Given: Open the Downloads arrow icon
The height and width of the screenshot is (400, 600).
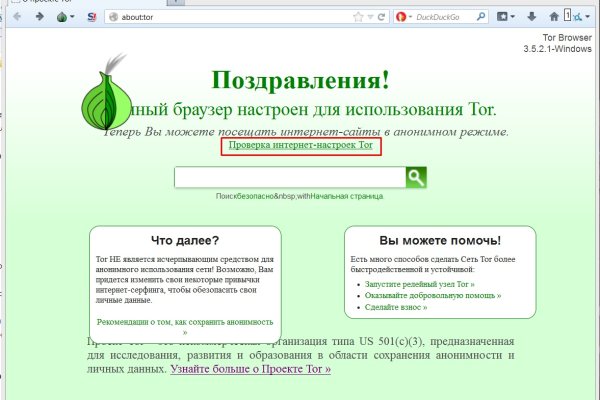Looking at the screenshot, I should [x=531, y=17].
